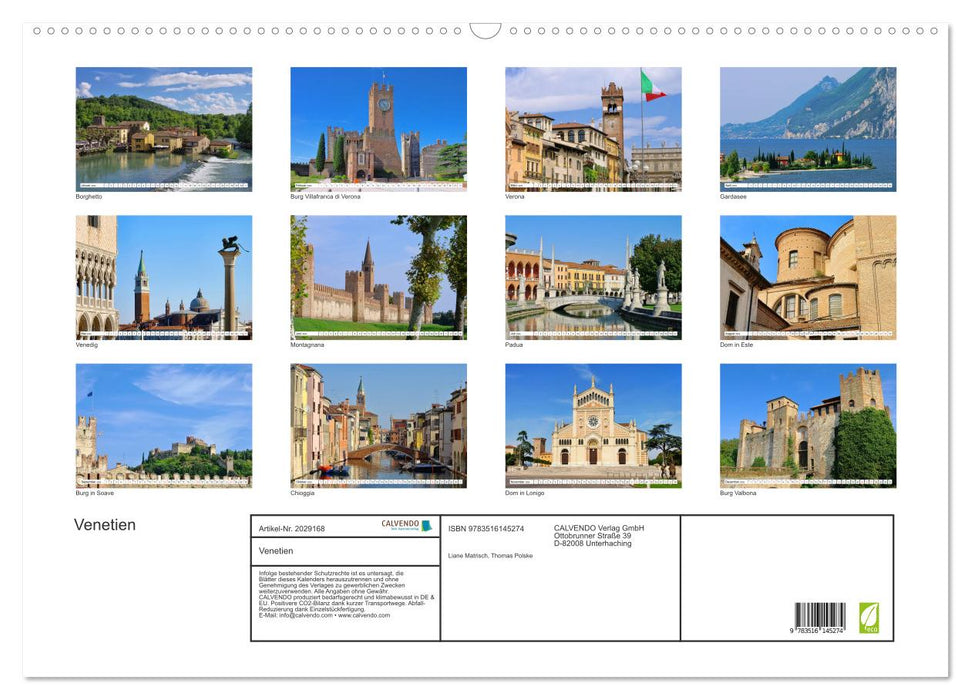Select the Burg Valbona castle thumbnail
Image resolution: width=971 pixels, height=700 pixels.
(807, 425)
